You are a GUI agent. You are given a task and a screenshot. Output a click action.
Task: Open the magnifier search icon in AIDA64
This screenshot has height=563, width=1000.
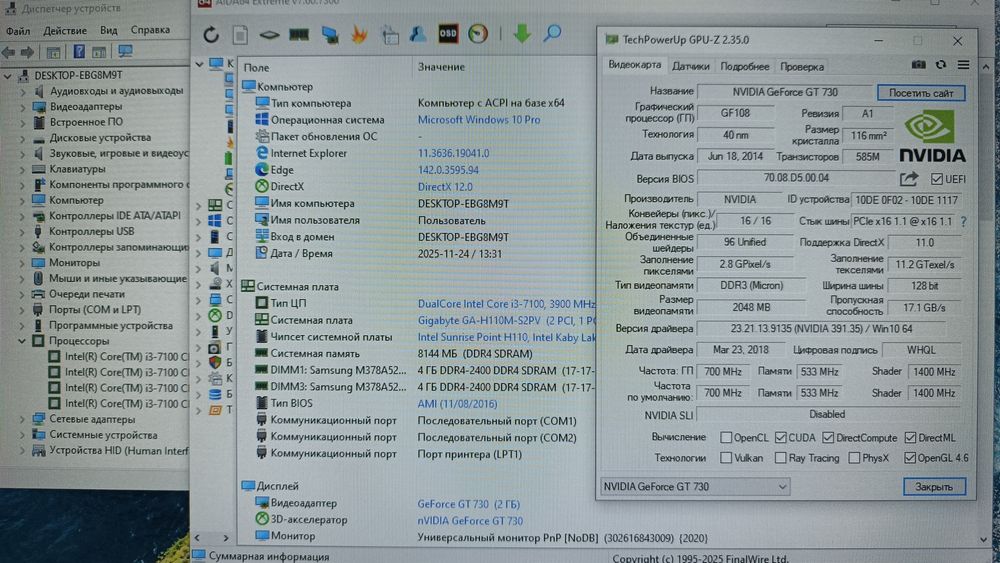tap(552, 33)
